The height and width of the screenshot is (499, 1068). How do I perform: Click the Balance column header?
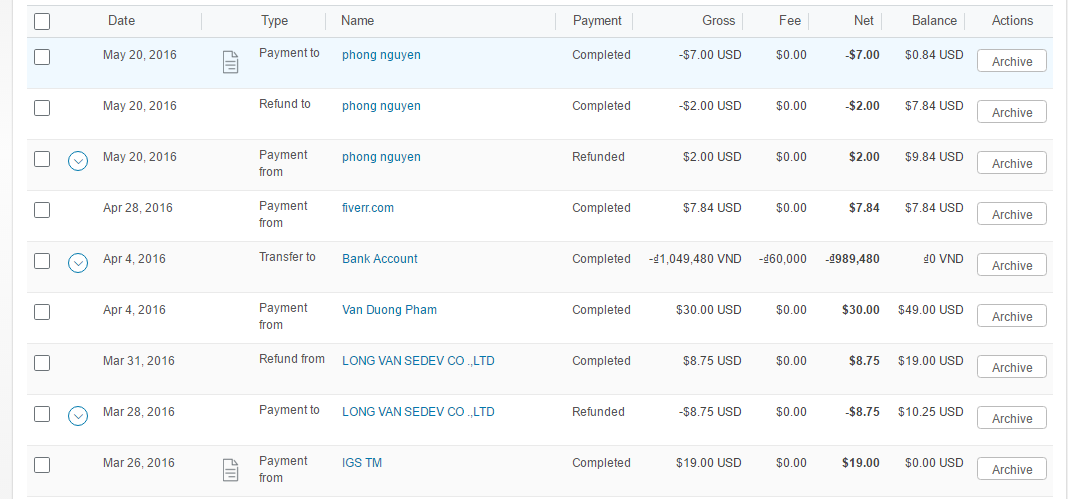(934, 21)
